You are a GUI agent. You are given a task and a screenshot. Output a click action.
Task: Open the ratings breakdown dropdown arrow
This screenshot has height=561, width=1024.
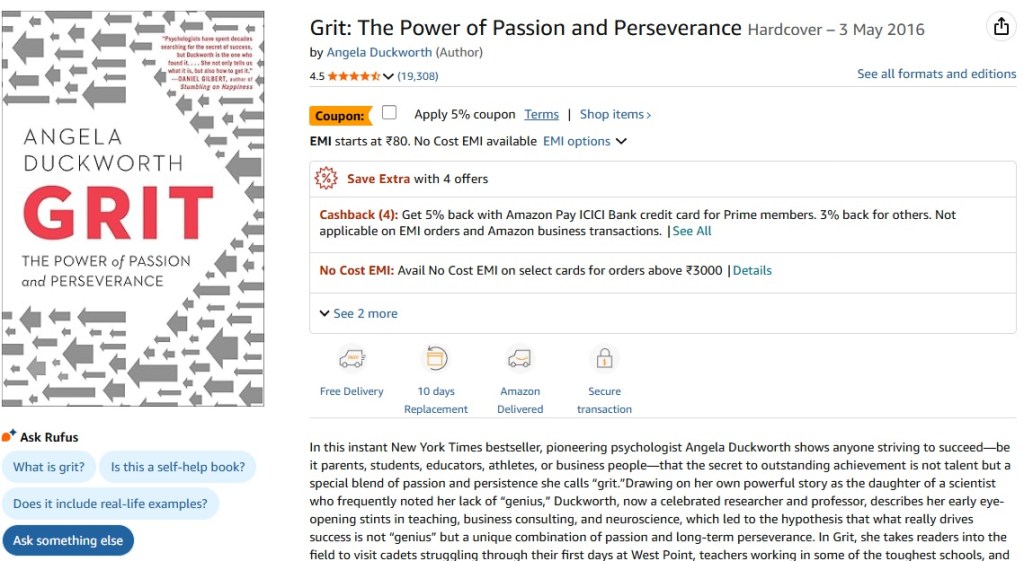388,76
